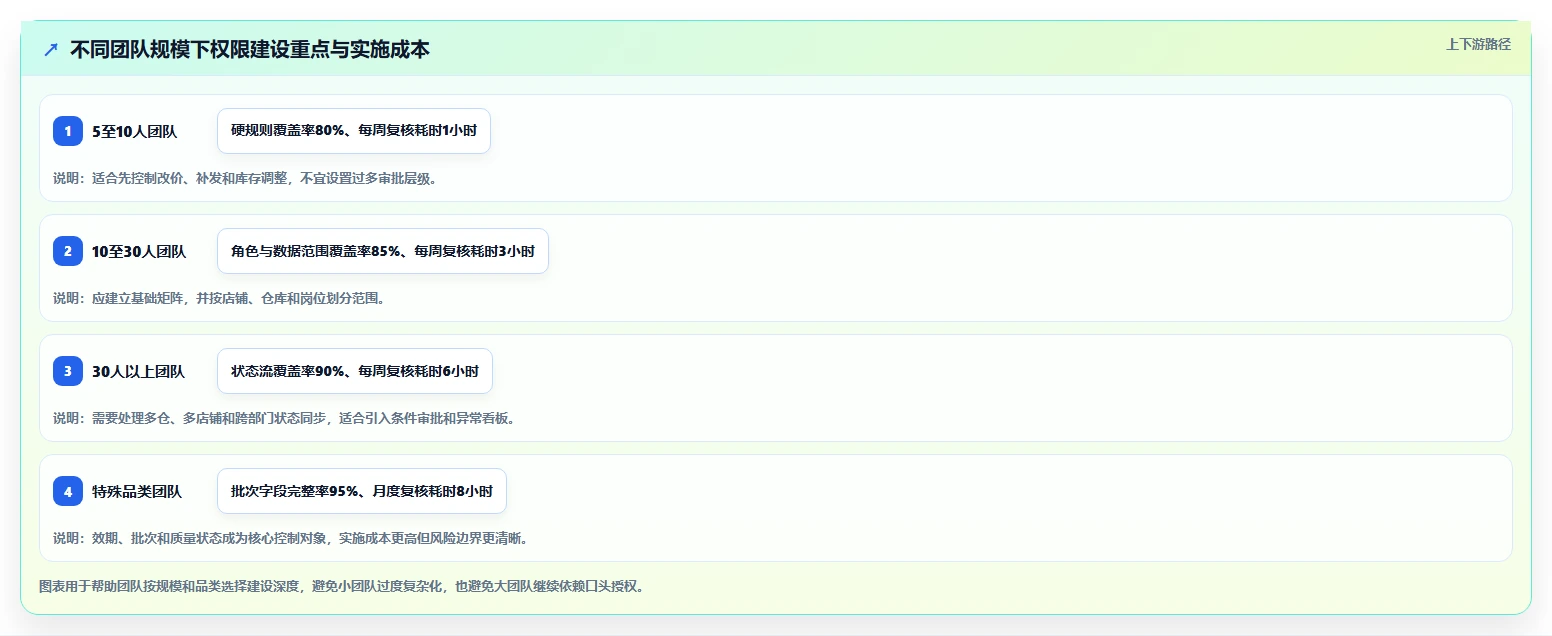Select the 特殊品类团队 row label
The image size is (1552, 636).
[x=137, y=491]
